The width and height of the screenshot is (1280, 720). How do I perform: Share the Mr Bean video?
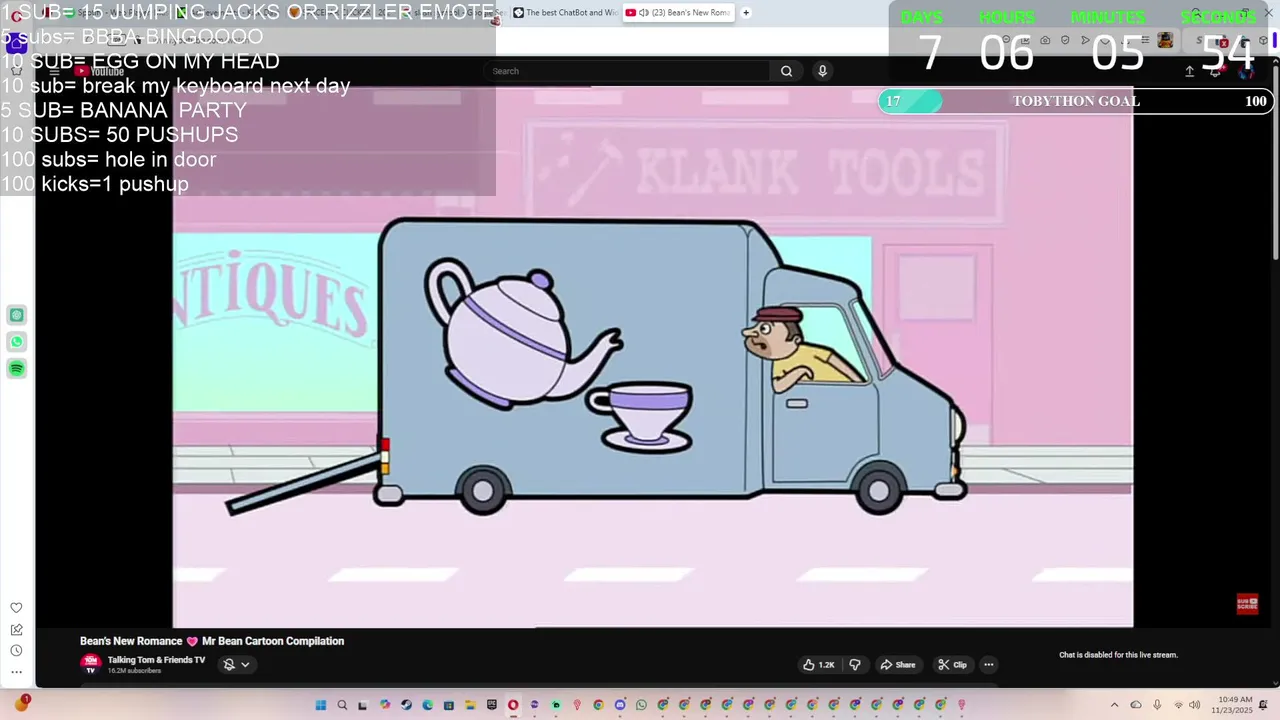click(897, 665)
